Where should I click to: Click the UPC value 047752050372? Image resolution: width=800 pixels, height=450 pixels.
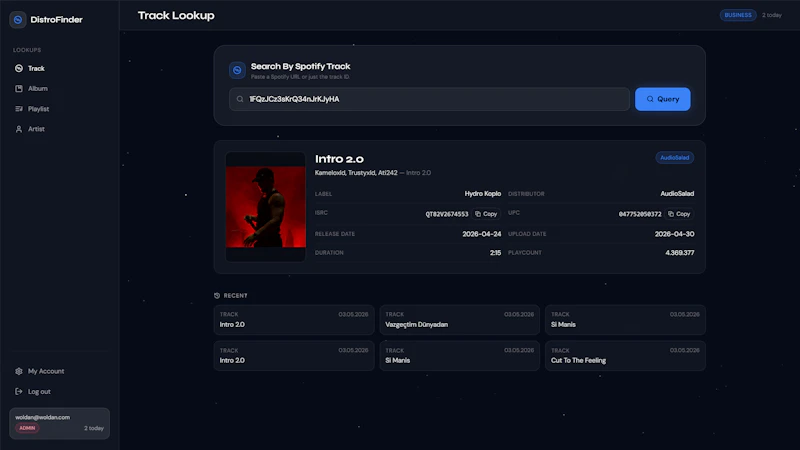point(640,214)
